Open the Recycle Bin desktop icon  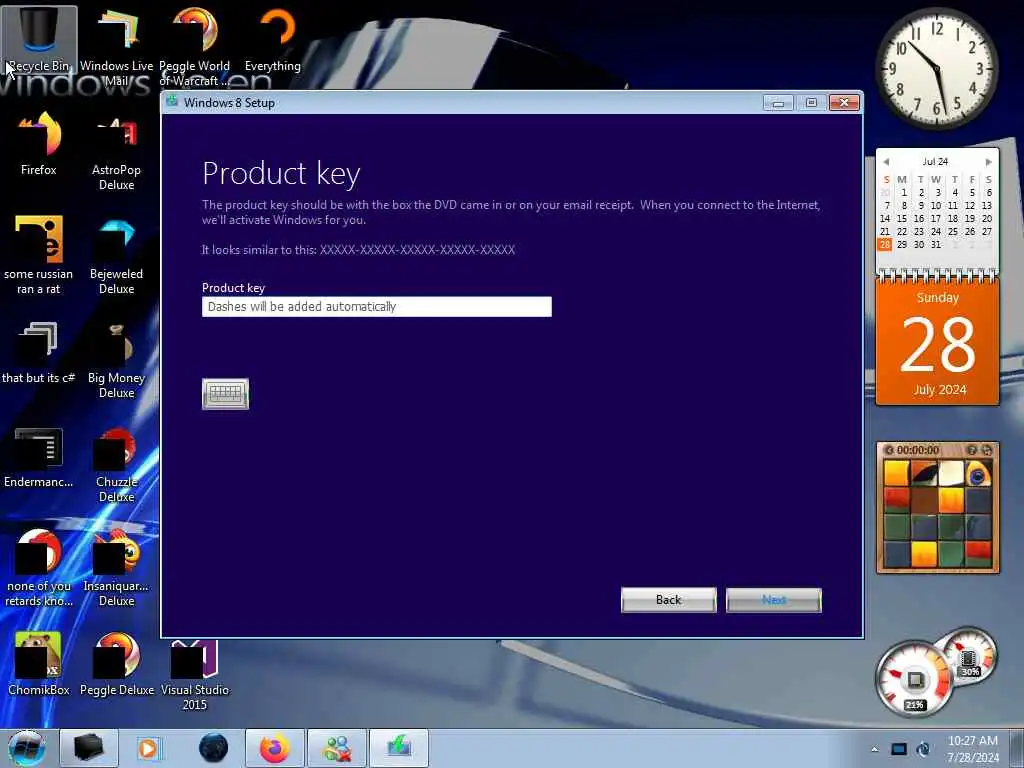pyautogui.click(x=39, y=39)
